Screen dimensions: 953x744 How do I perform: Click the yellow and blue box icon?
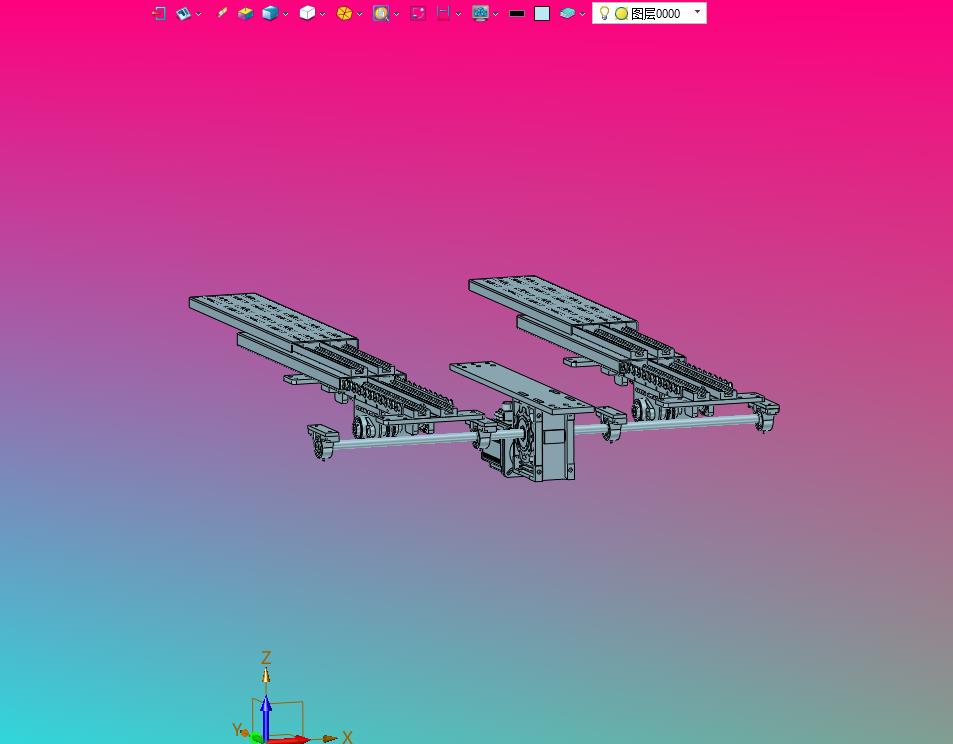[x=245, y=13]
